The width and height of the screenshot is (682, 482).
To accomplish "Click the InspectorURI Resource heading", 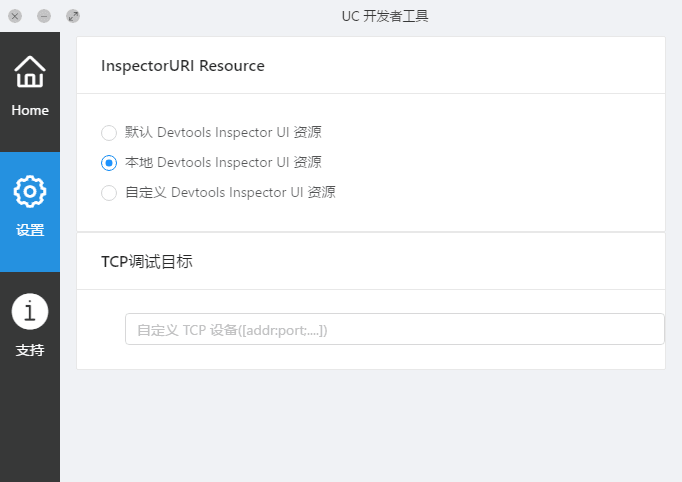I will [x=183, y=66].
